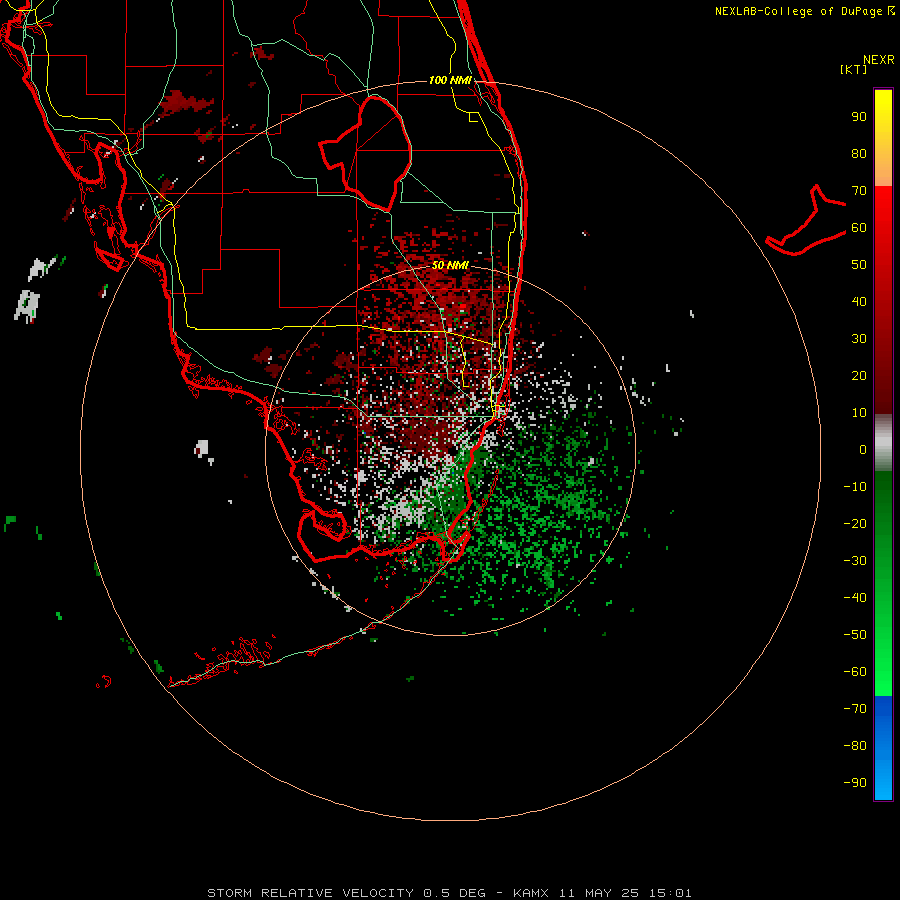Click the -10 scale value
Image resolution: width=900 pixels, height=900 pixels.
click(855, 487)
